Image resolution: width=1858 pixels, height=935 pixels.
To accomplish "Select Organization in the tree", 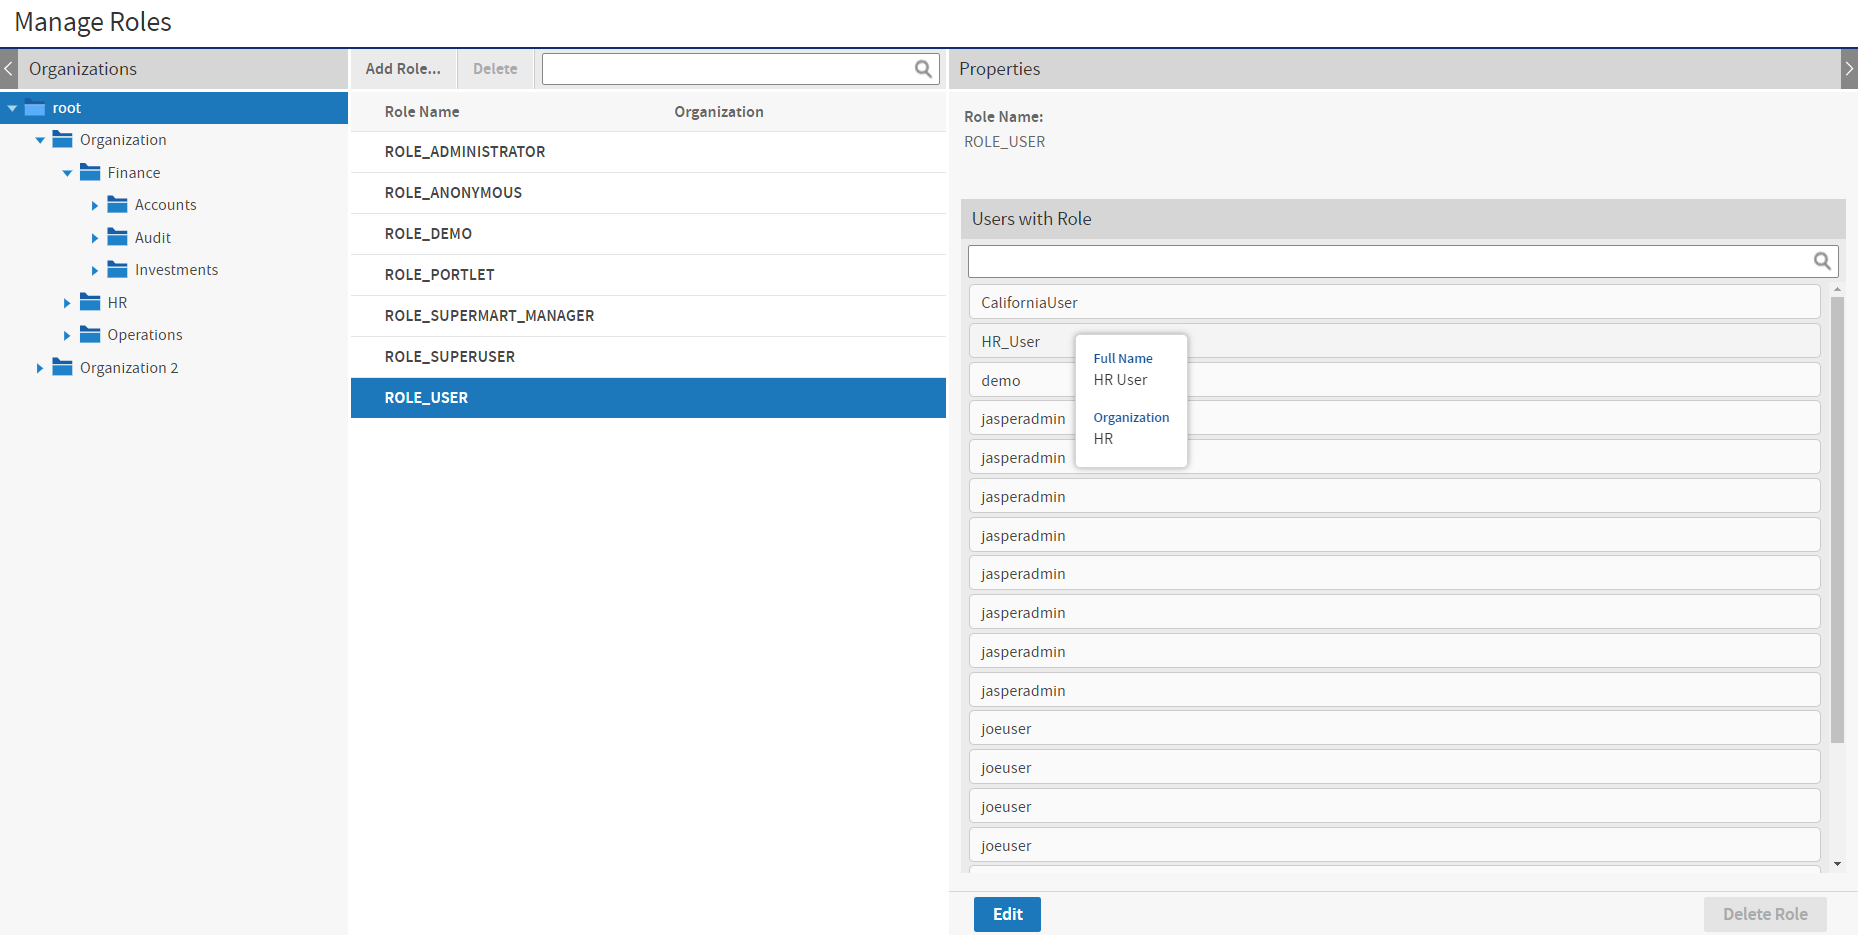I will click(123, 140).
